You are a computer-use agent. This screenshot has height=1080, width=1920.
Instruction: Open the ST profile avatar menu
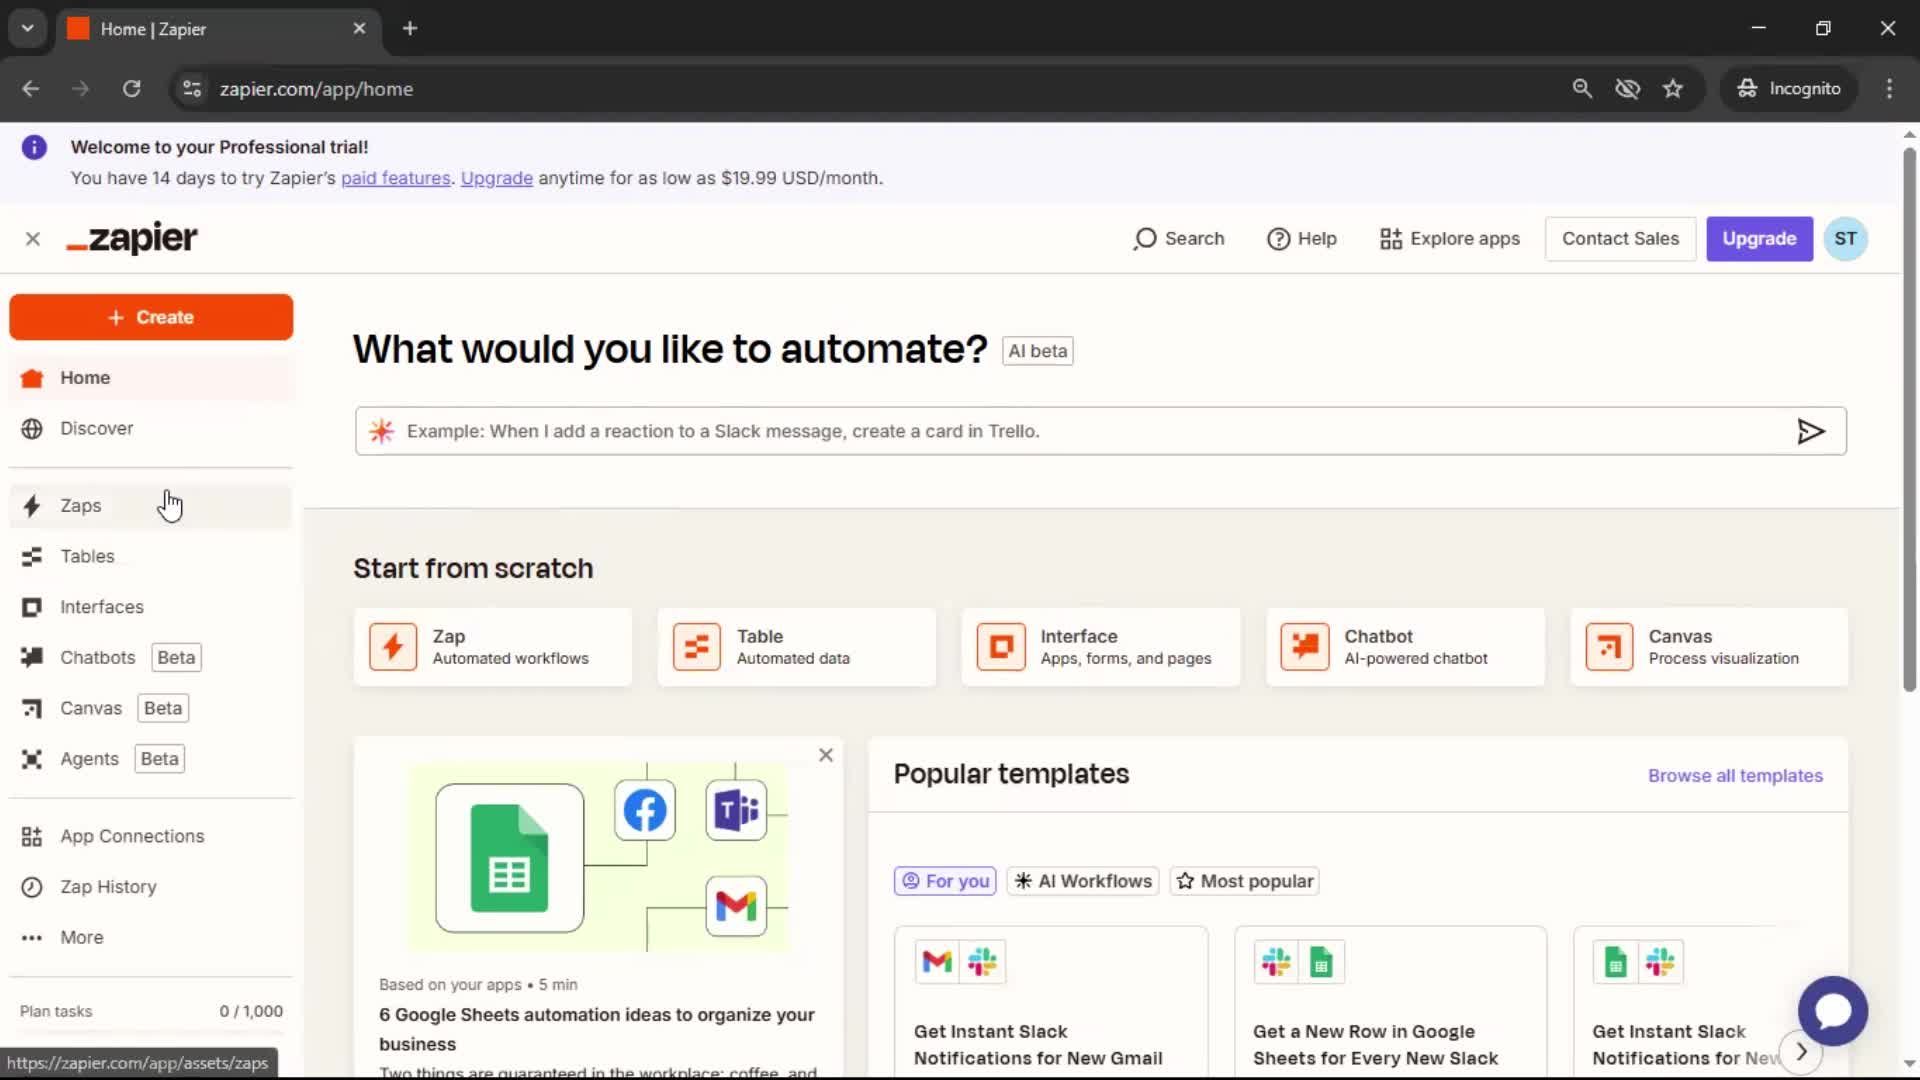click(x=1845, y=239)
